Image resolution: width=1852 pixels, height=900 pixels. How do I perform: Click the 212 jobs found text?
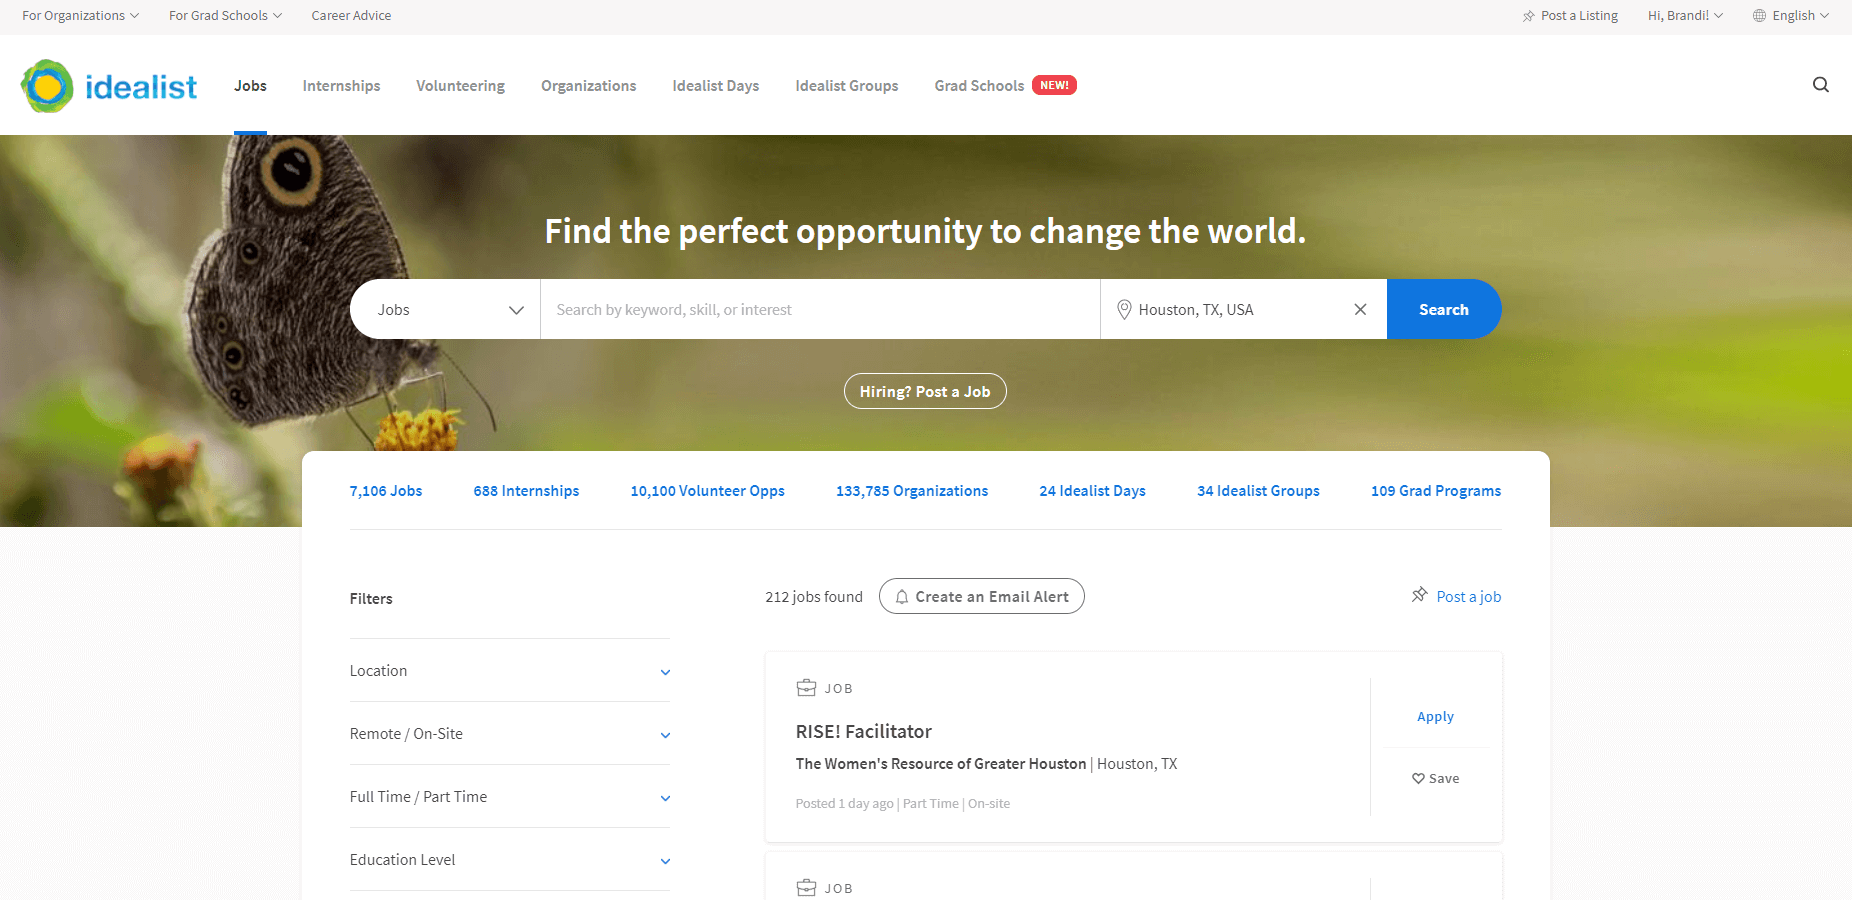tap(814, 597)
